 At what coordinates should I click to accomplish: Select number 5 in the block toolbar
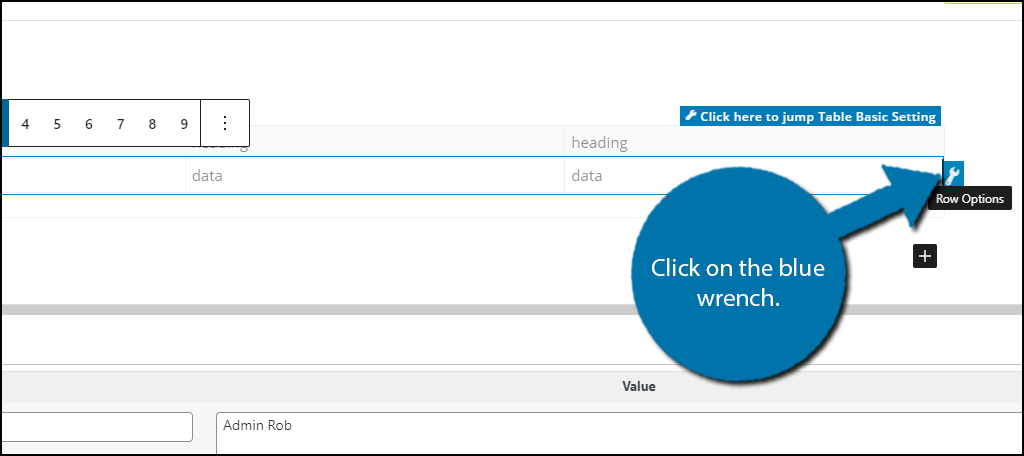57,123
